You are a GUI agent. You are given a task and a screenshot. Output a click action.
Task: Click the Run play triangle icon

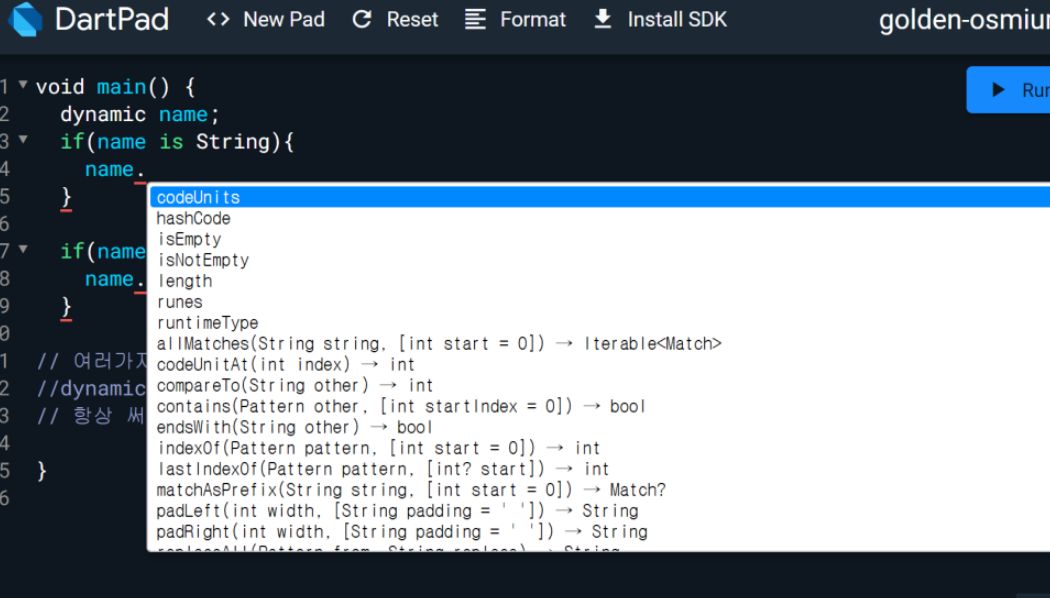(x=998, y=90)
